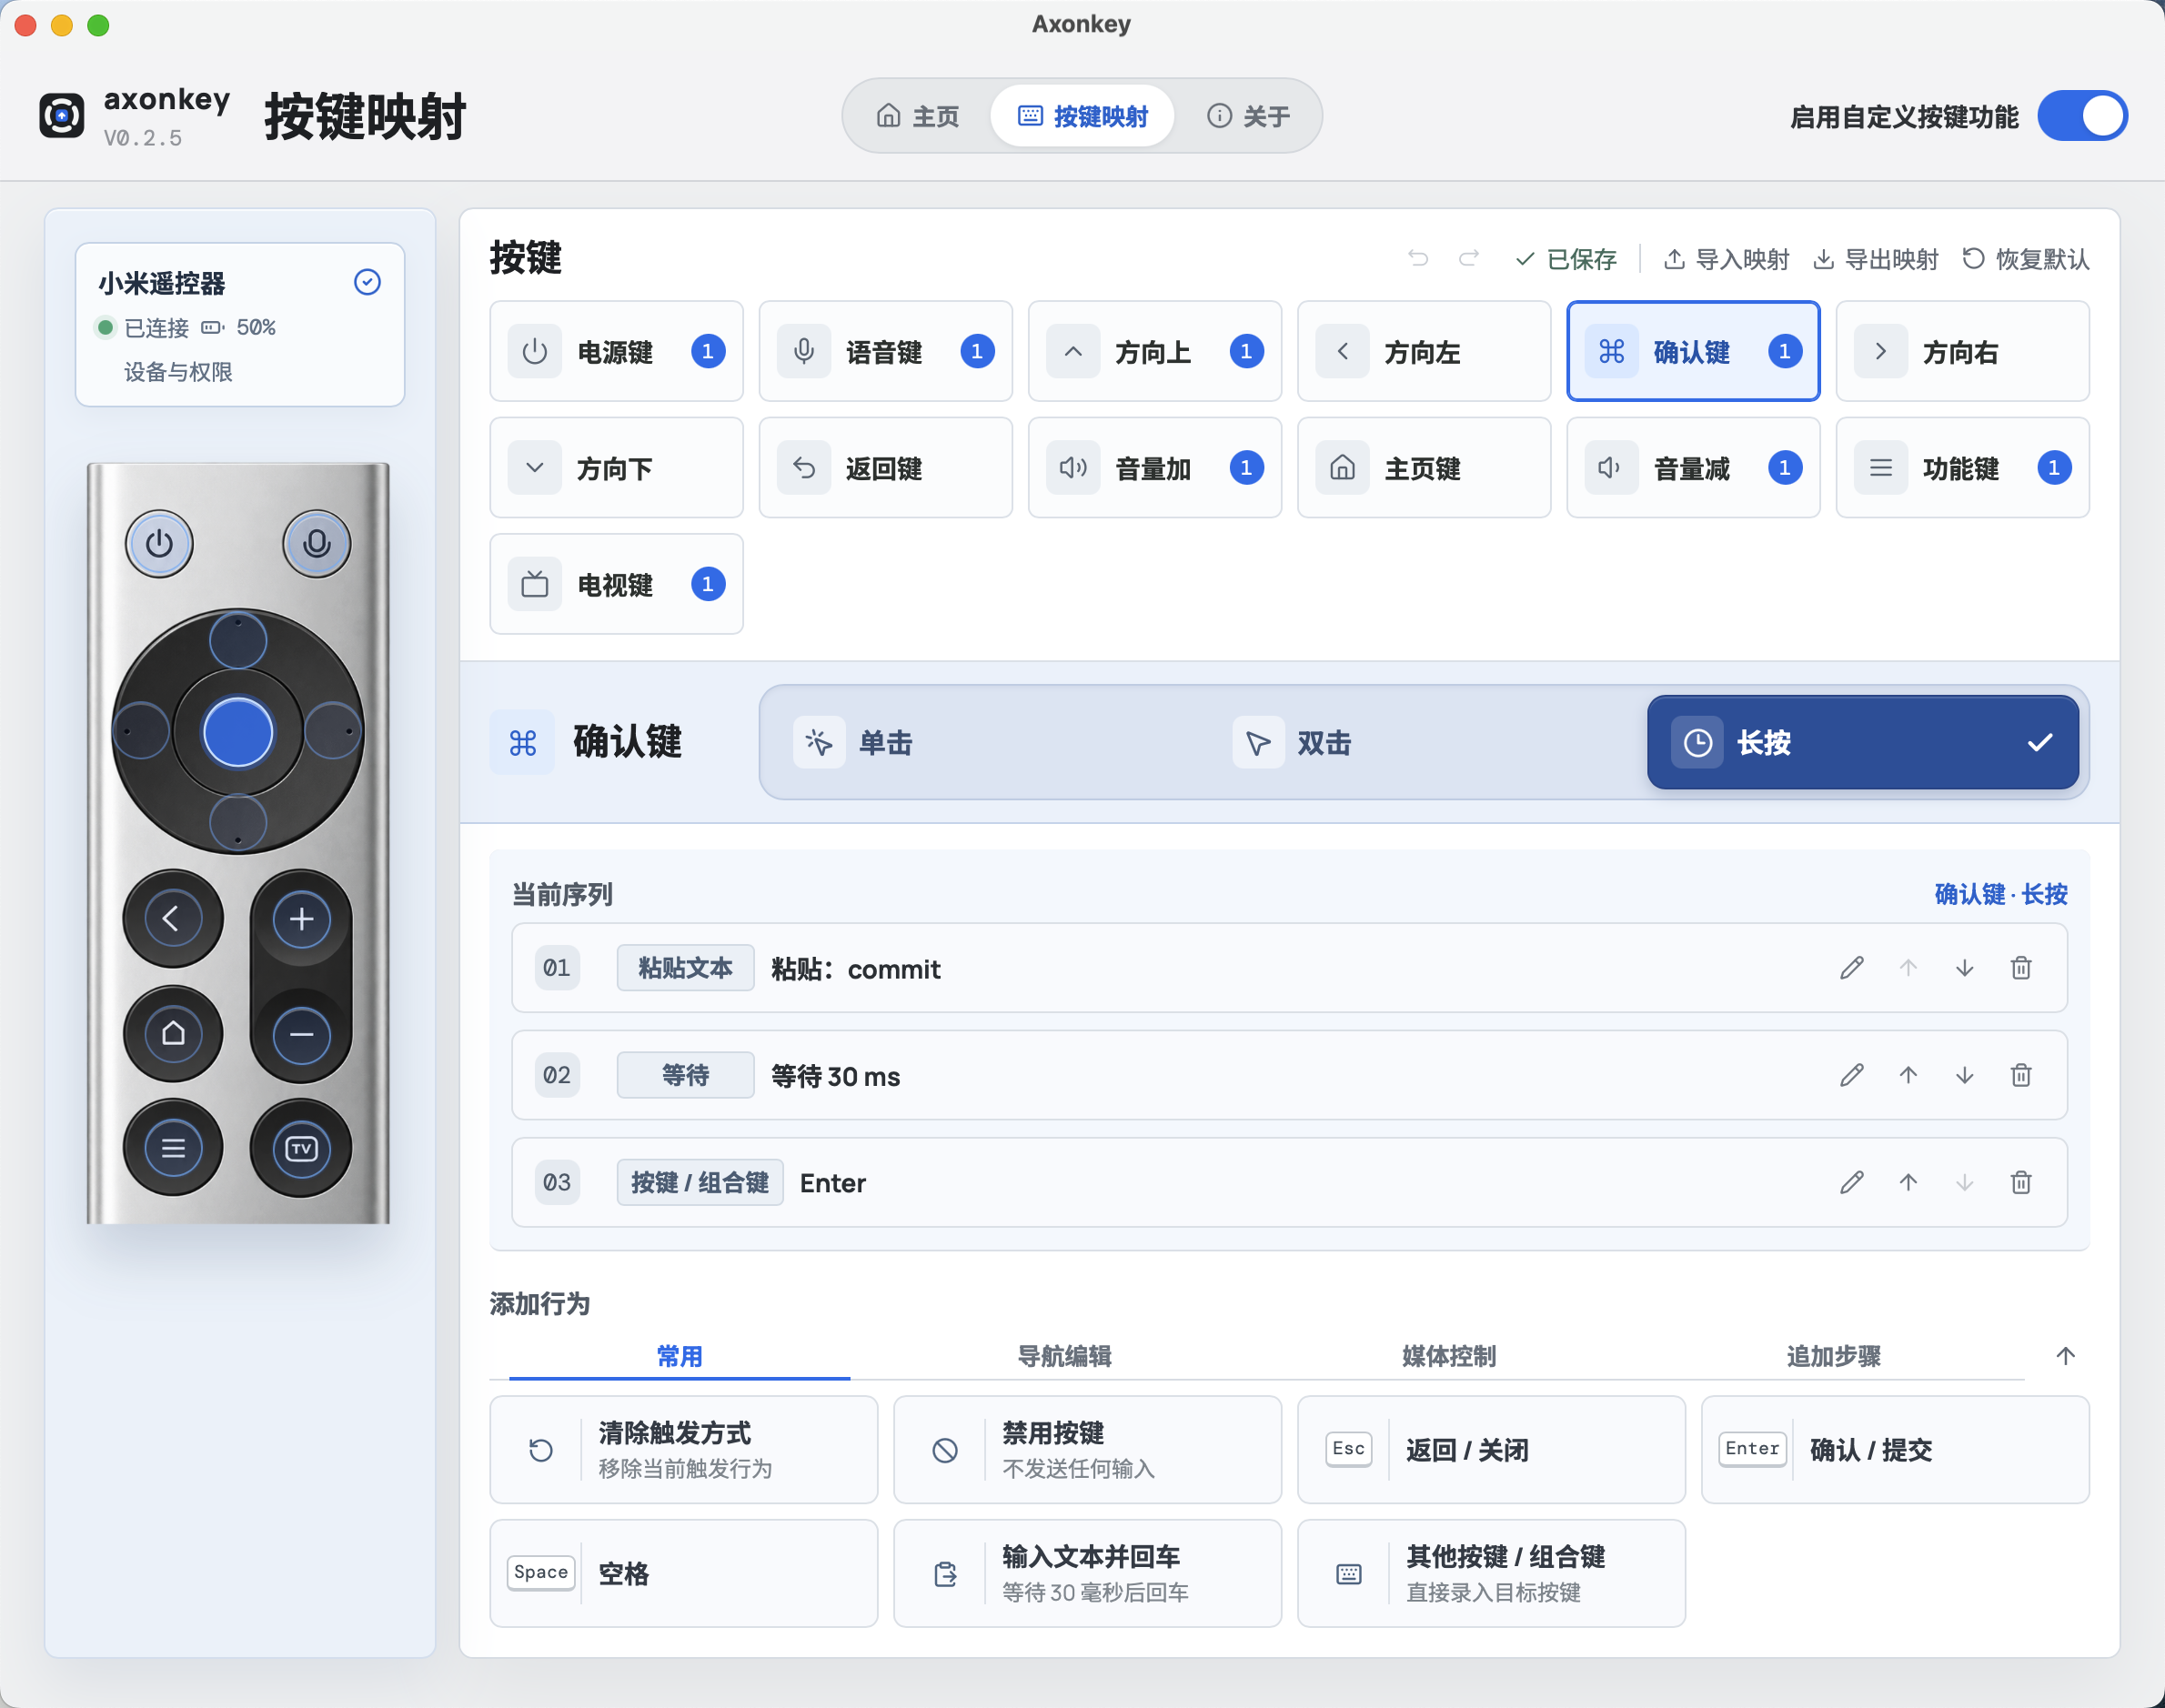The image size is (2165, 1708).
Task: Add the 输入文本并回车 behavior
Action: (x=1087, y=1573)
